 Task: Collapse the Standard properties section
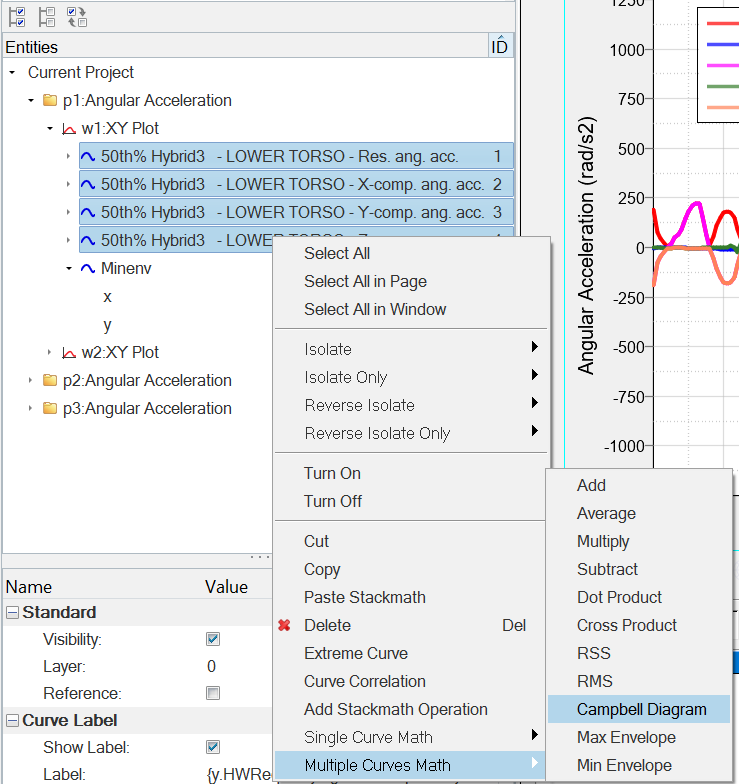click(x=12, y=613)
